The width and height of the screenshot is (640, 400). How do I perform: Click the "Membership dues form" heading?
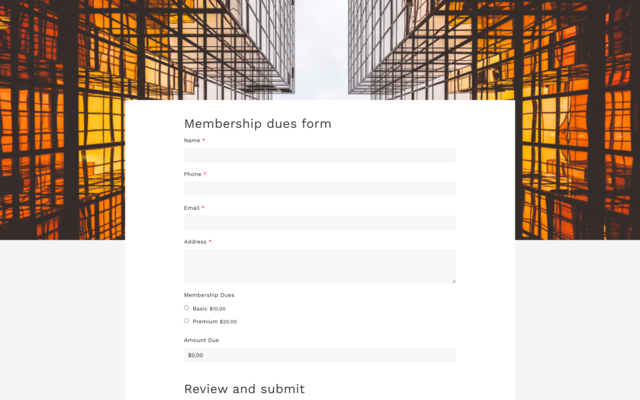pos(257,124)
